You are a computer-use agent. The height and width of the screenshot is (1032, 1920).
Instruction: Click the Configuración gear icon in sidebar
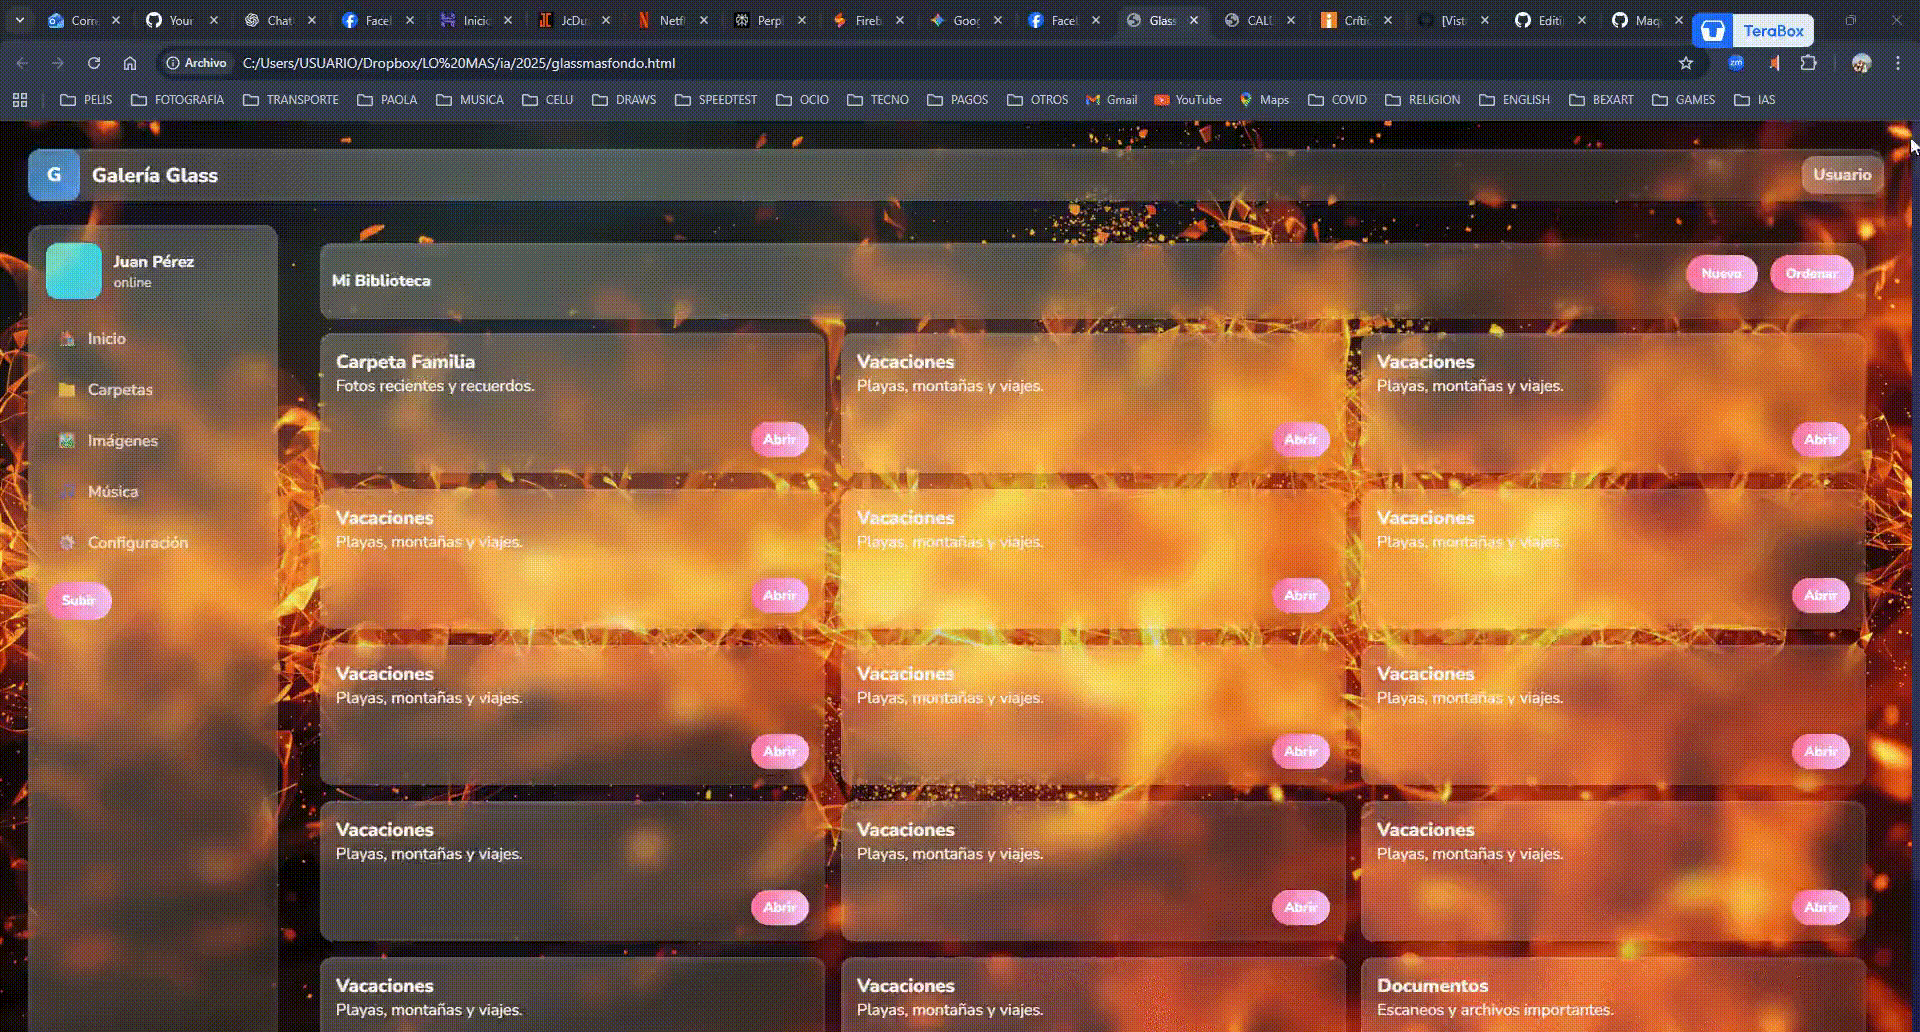67,543
